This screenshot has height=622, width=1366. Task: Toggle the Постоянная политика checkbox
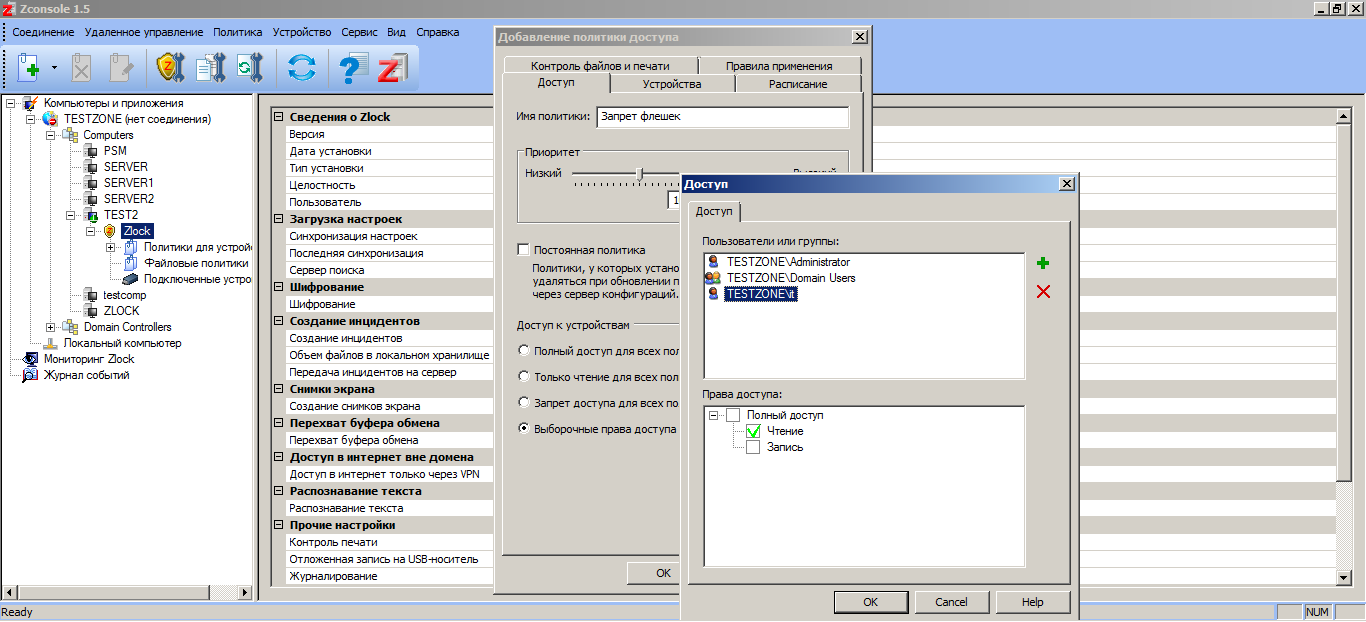(x=523, y=249)
